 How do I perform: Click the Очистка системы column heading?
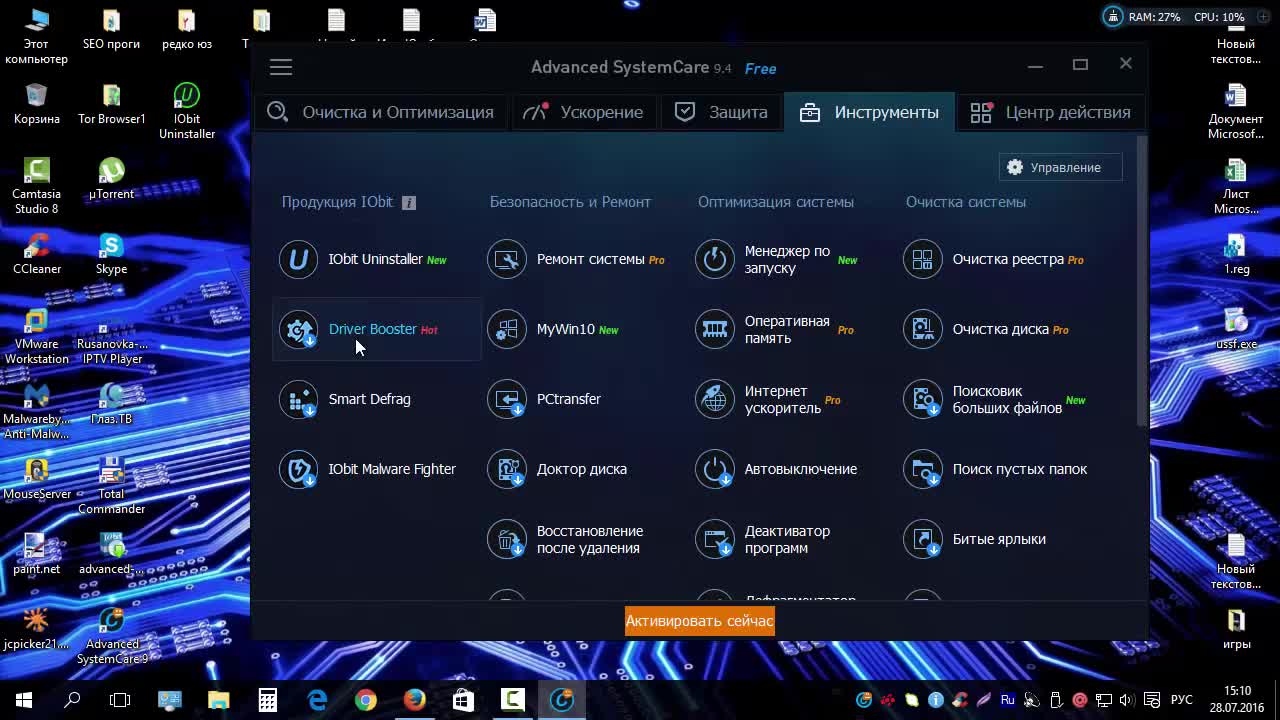(x=966, y=202)
